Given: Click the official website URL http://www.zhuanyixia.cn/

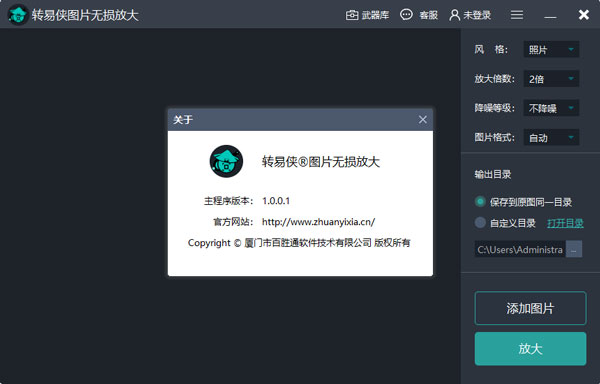Looking at the screenshot, I should point(318,222).
